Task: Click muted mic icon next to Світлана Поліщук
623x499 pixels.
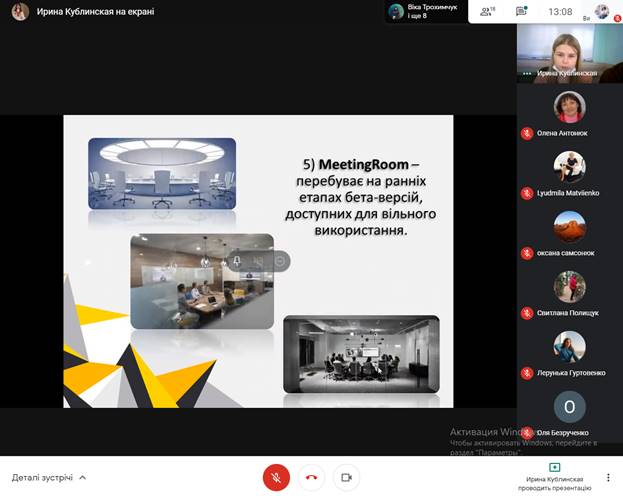Action: pyautogui.click(x=527, y=313)
